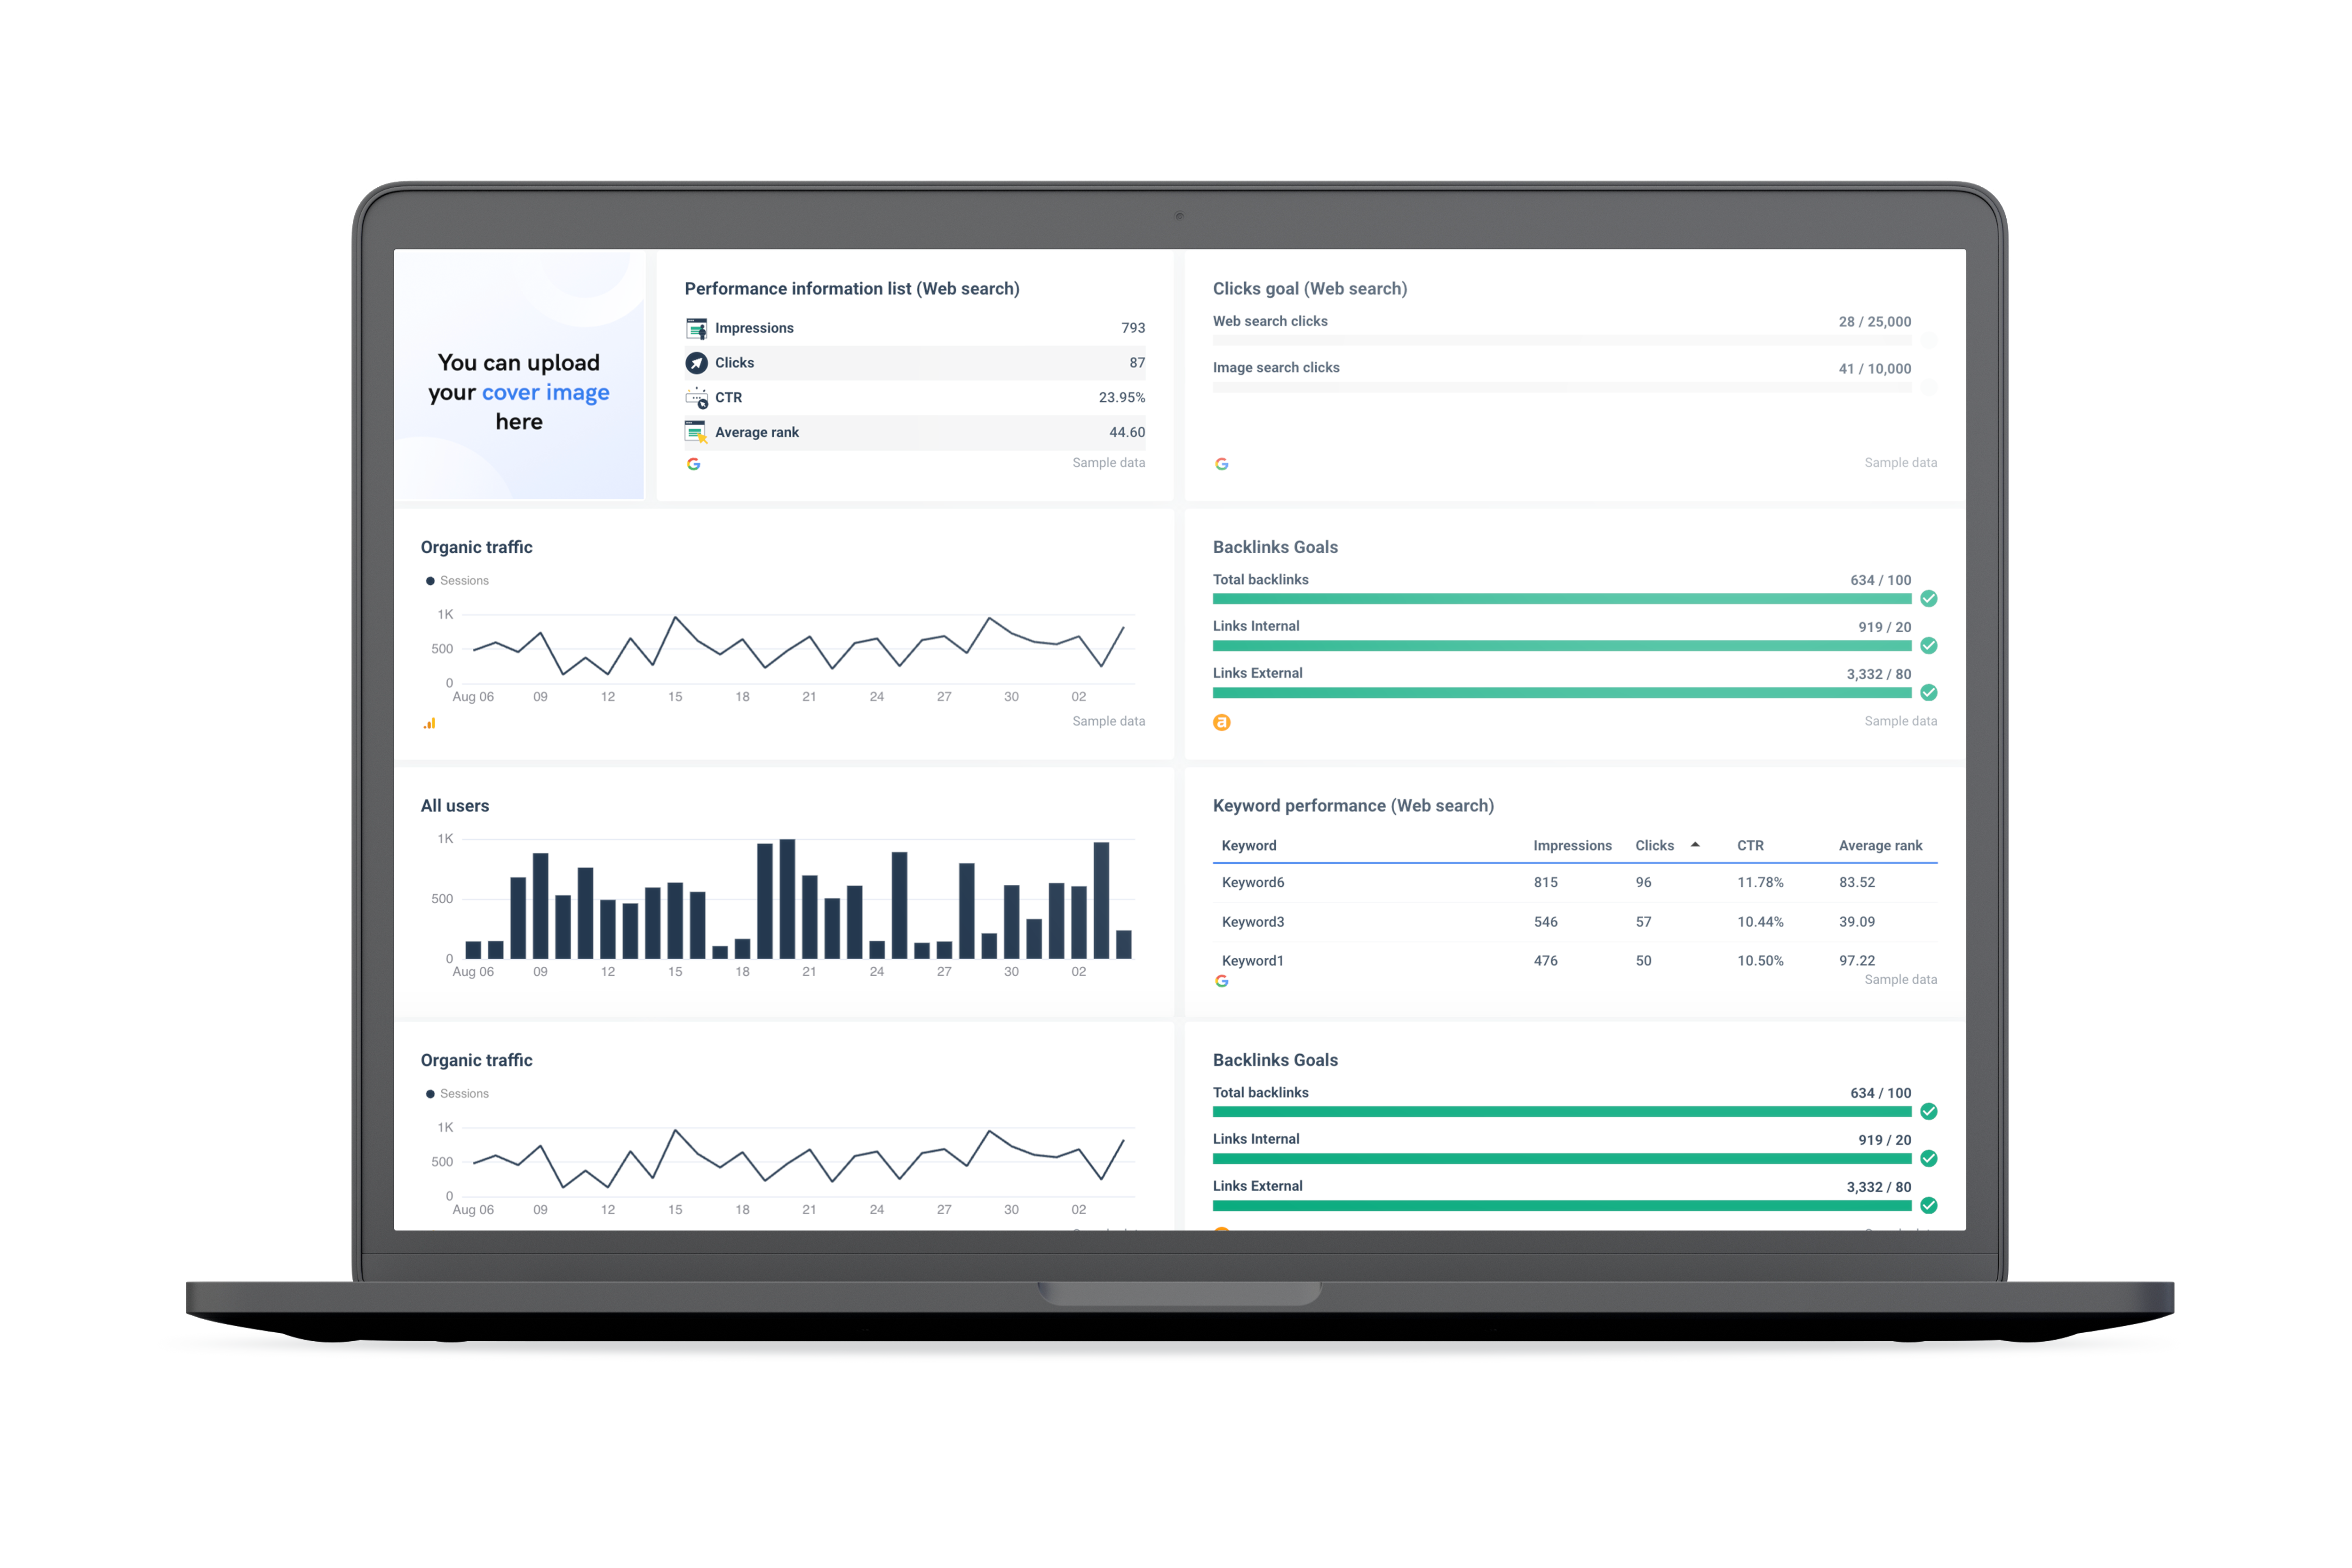The height and width of the screenshot is (1568, 2352).
Task: Click the CTR icon in the performance list
Action: click(696, 398)
